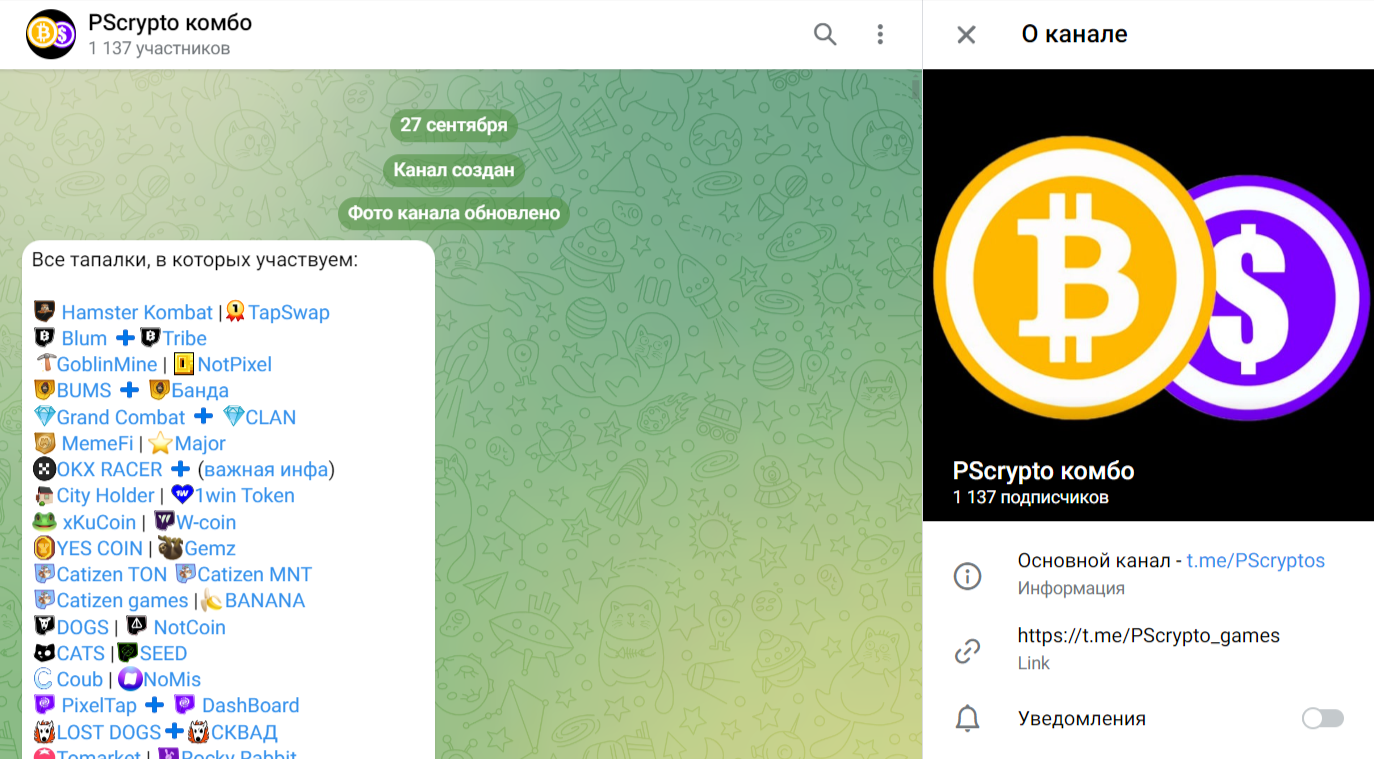Screen dimensions: 1374x759
Task: Open the СКВАД link
Action: 244,732
